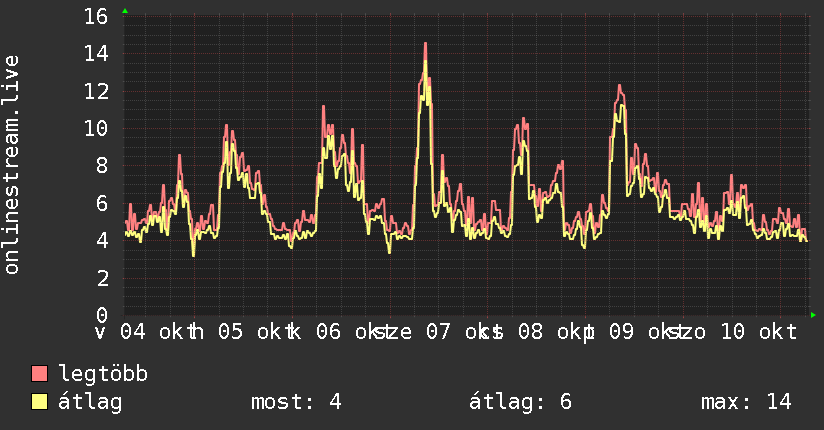Click the y-axis label 12
824x430 pixels.
[96, 91]
